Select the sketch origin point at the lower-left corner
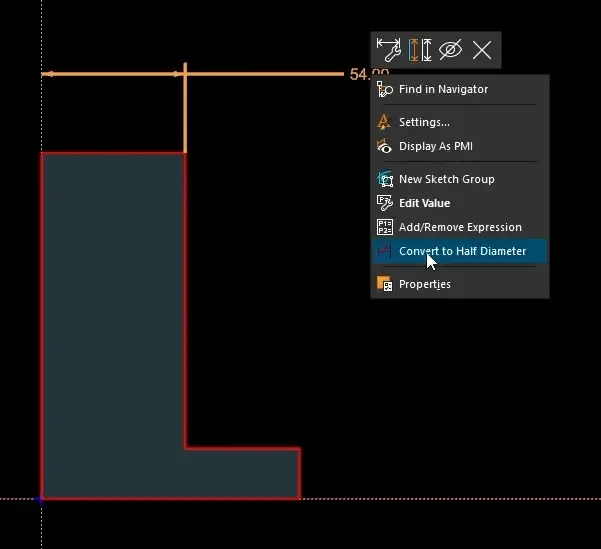This screenshot has width=601, height=549. [41, 499]
